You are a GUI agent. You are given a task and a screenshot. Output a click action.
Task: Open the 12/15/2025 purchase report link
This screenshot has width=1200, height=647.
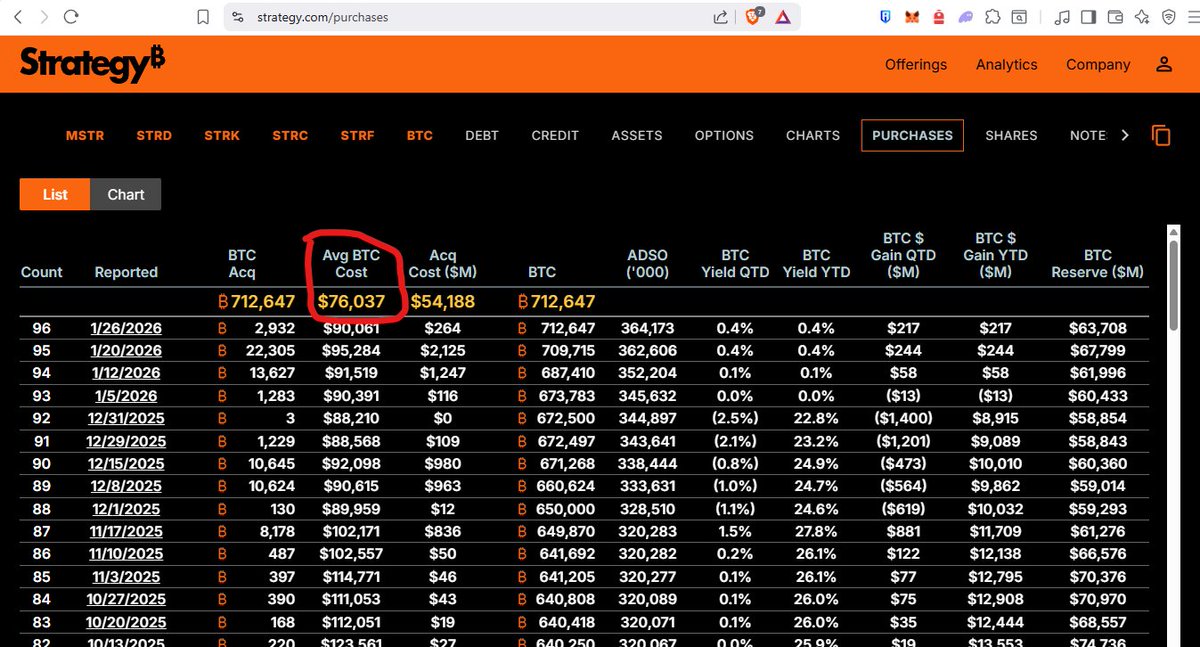(x=126, y=464)
